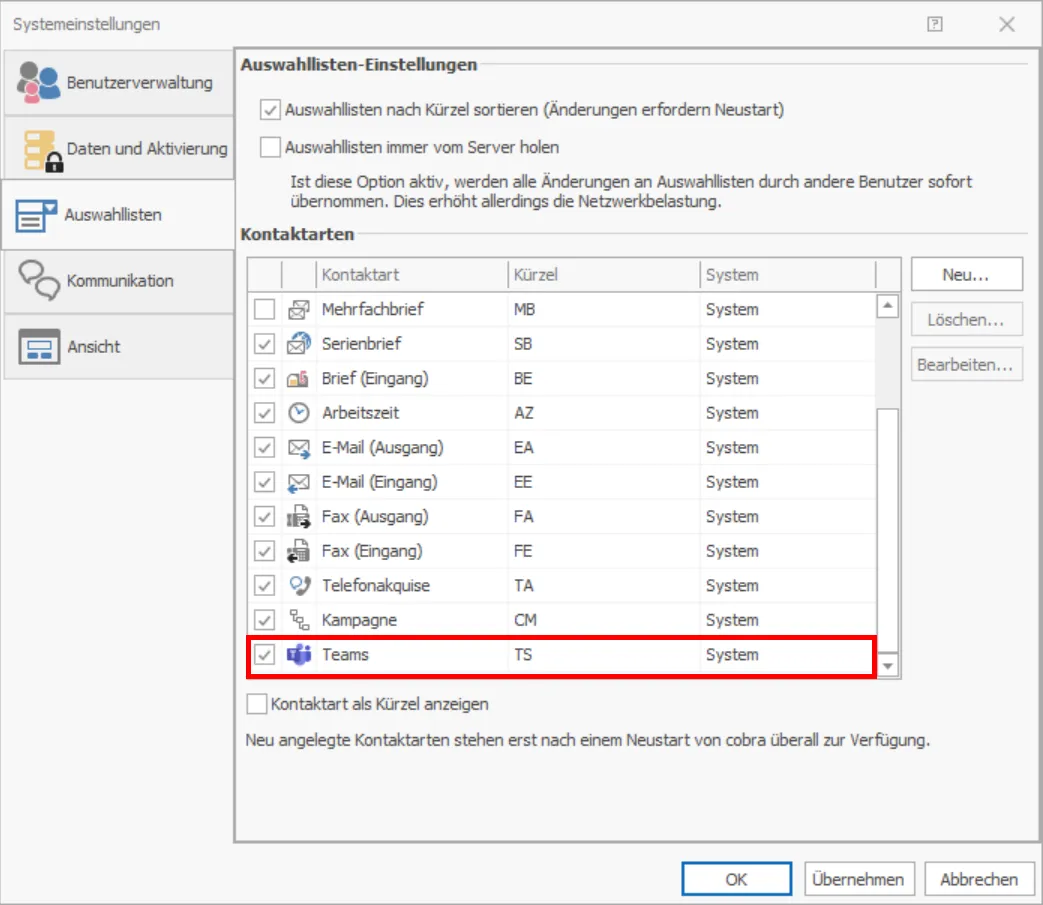Uncheck the Teams row checkbox
The image size is (1043, 905).
pos(264,655)
